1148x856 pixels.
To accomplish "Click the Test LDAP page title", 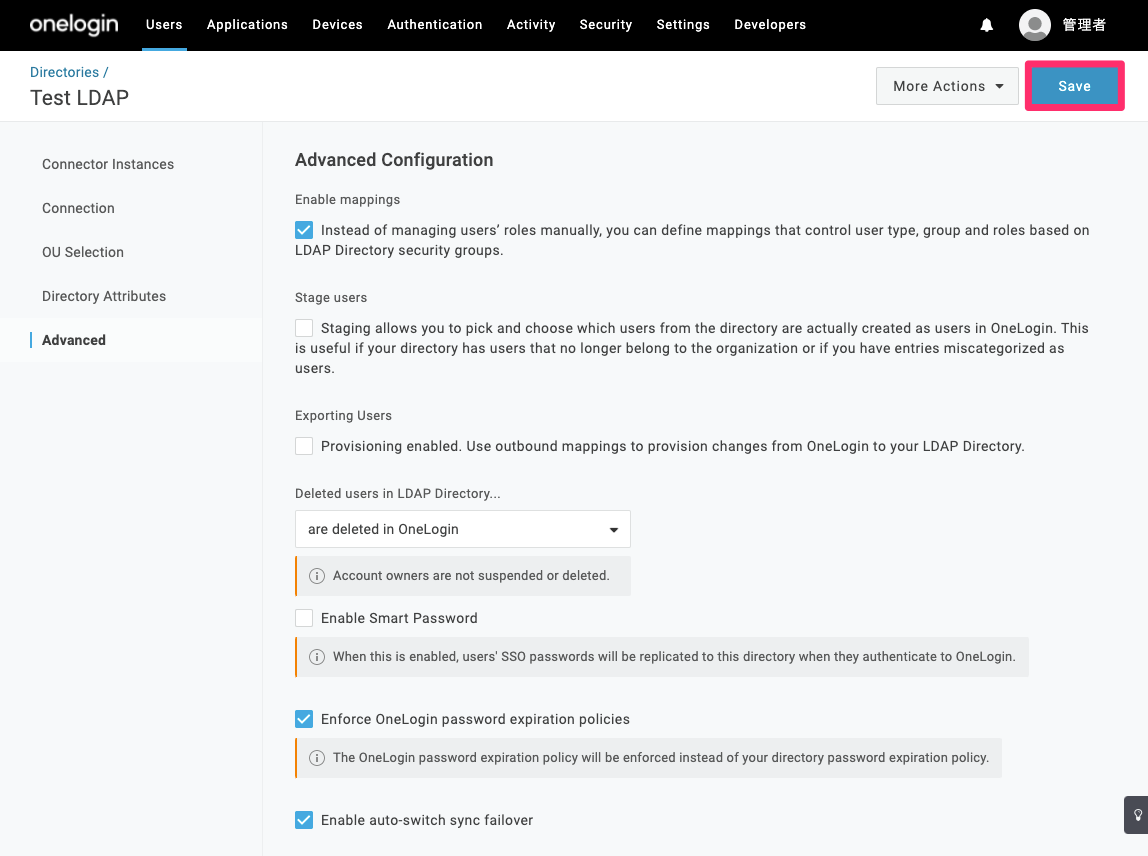I will (x=79, y=98).
